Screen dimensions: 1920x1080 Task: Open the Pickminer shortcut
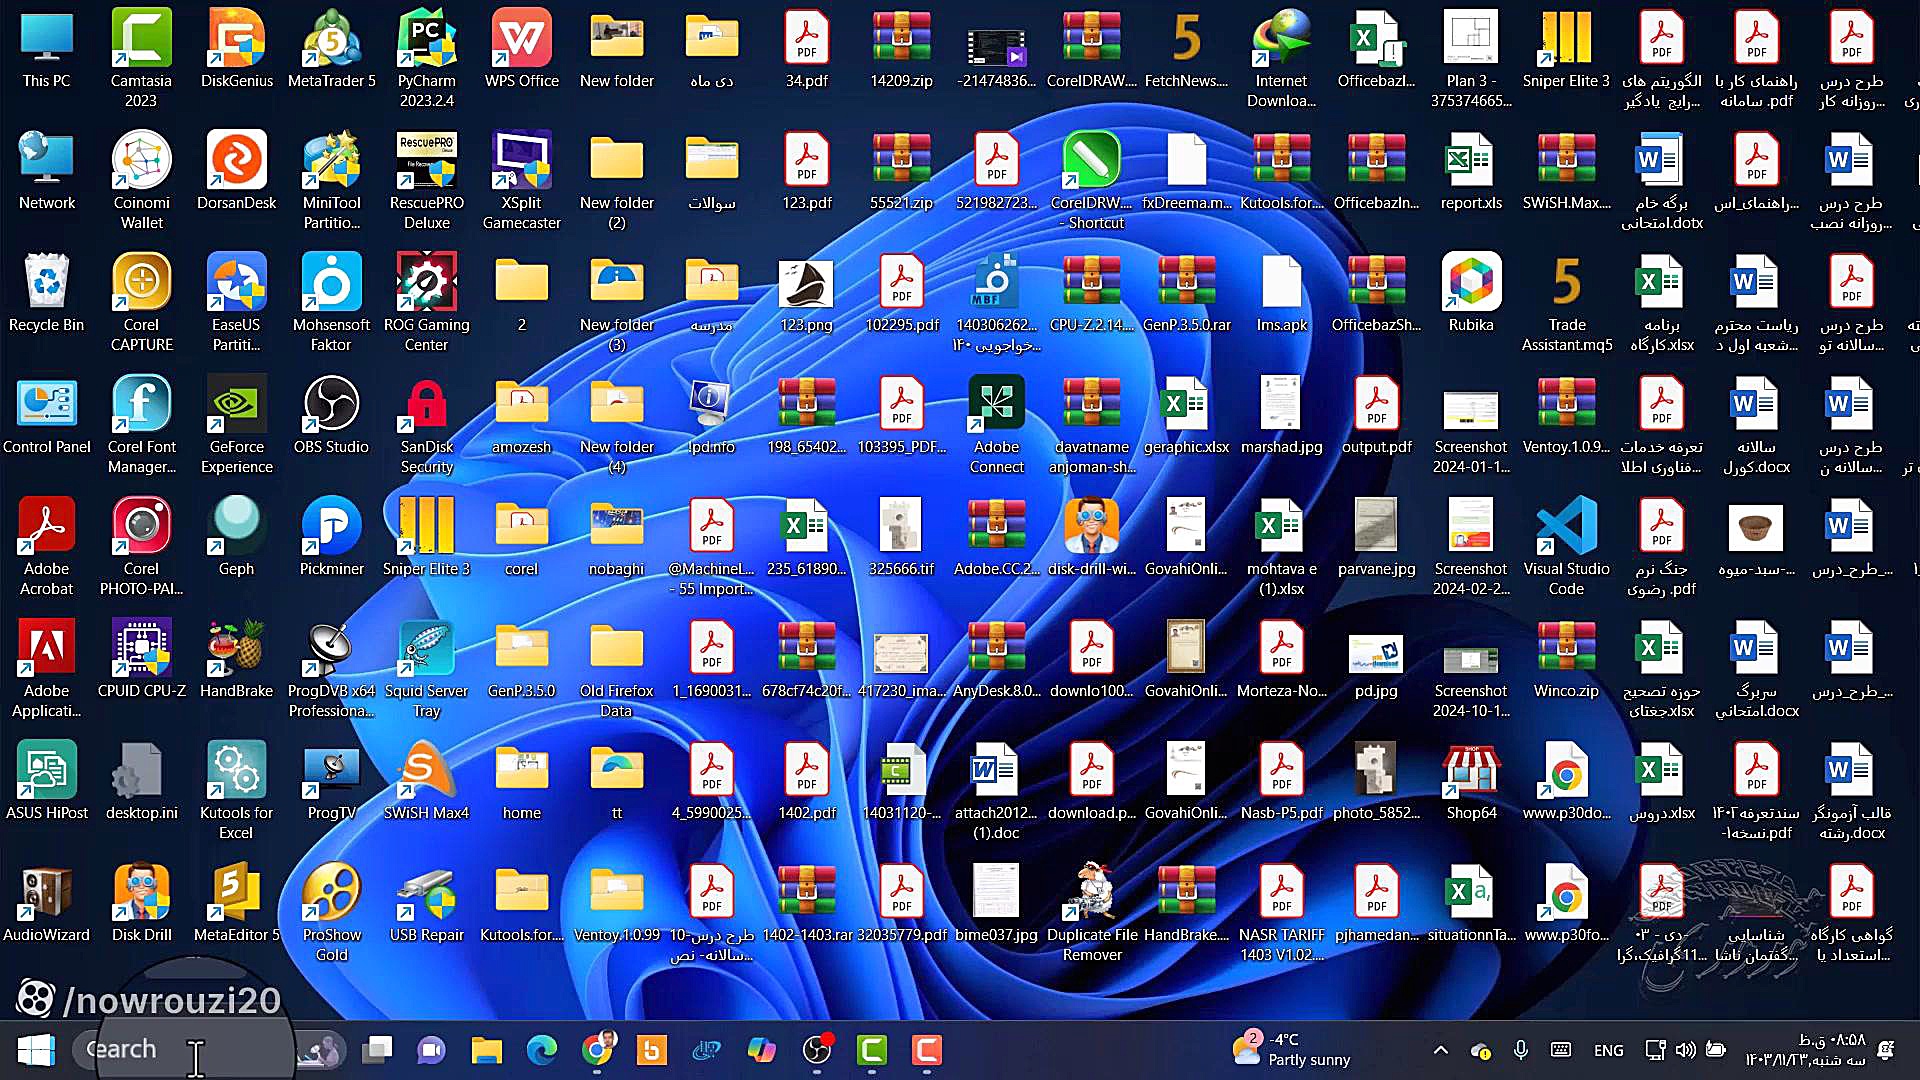coord(331,538)
